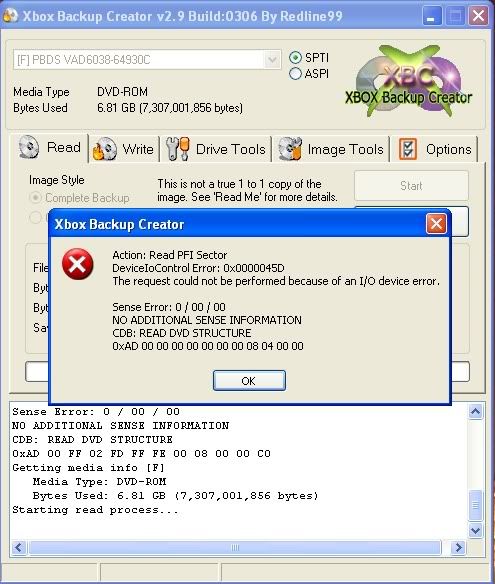Open the Drive Tools tab
The image size is (495, 584).
[216, 149]
